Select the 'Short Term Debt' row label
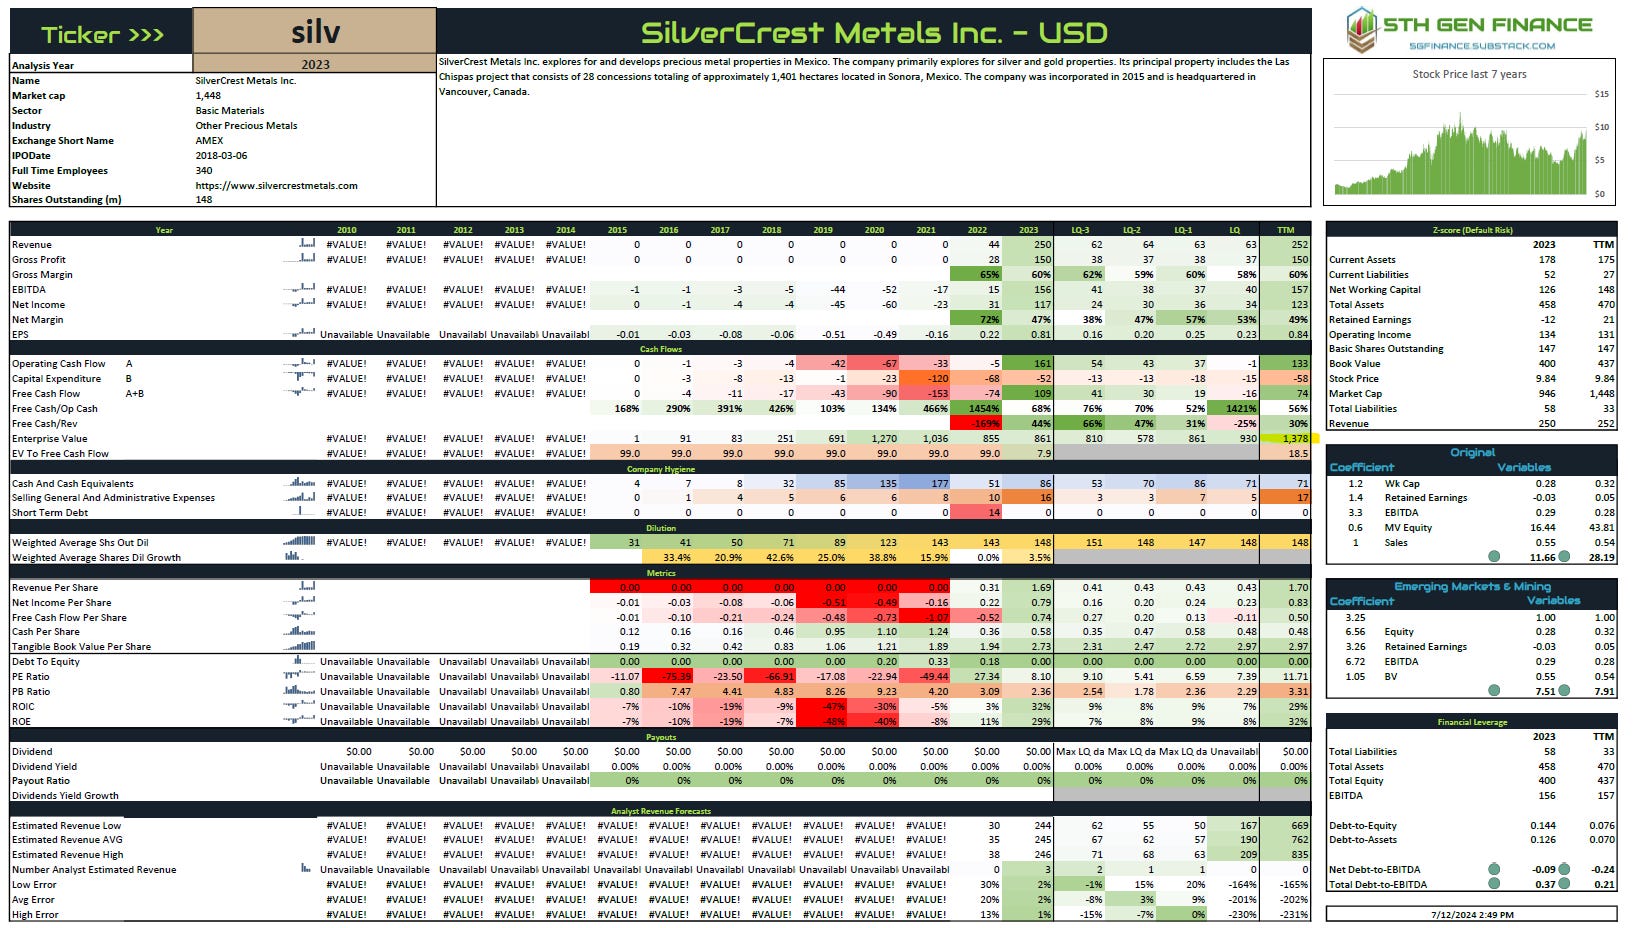The width and height of the screenshot is (1640, 928). [50, 513]
